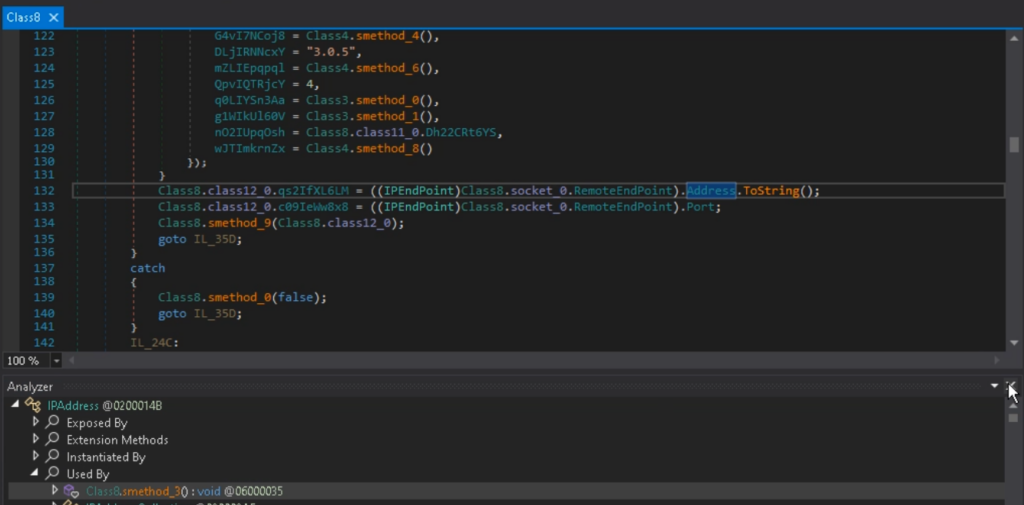Click the search icon next to Used By
The height and width of the screenshot is (505, 1024).
tap(53, 474)
